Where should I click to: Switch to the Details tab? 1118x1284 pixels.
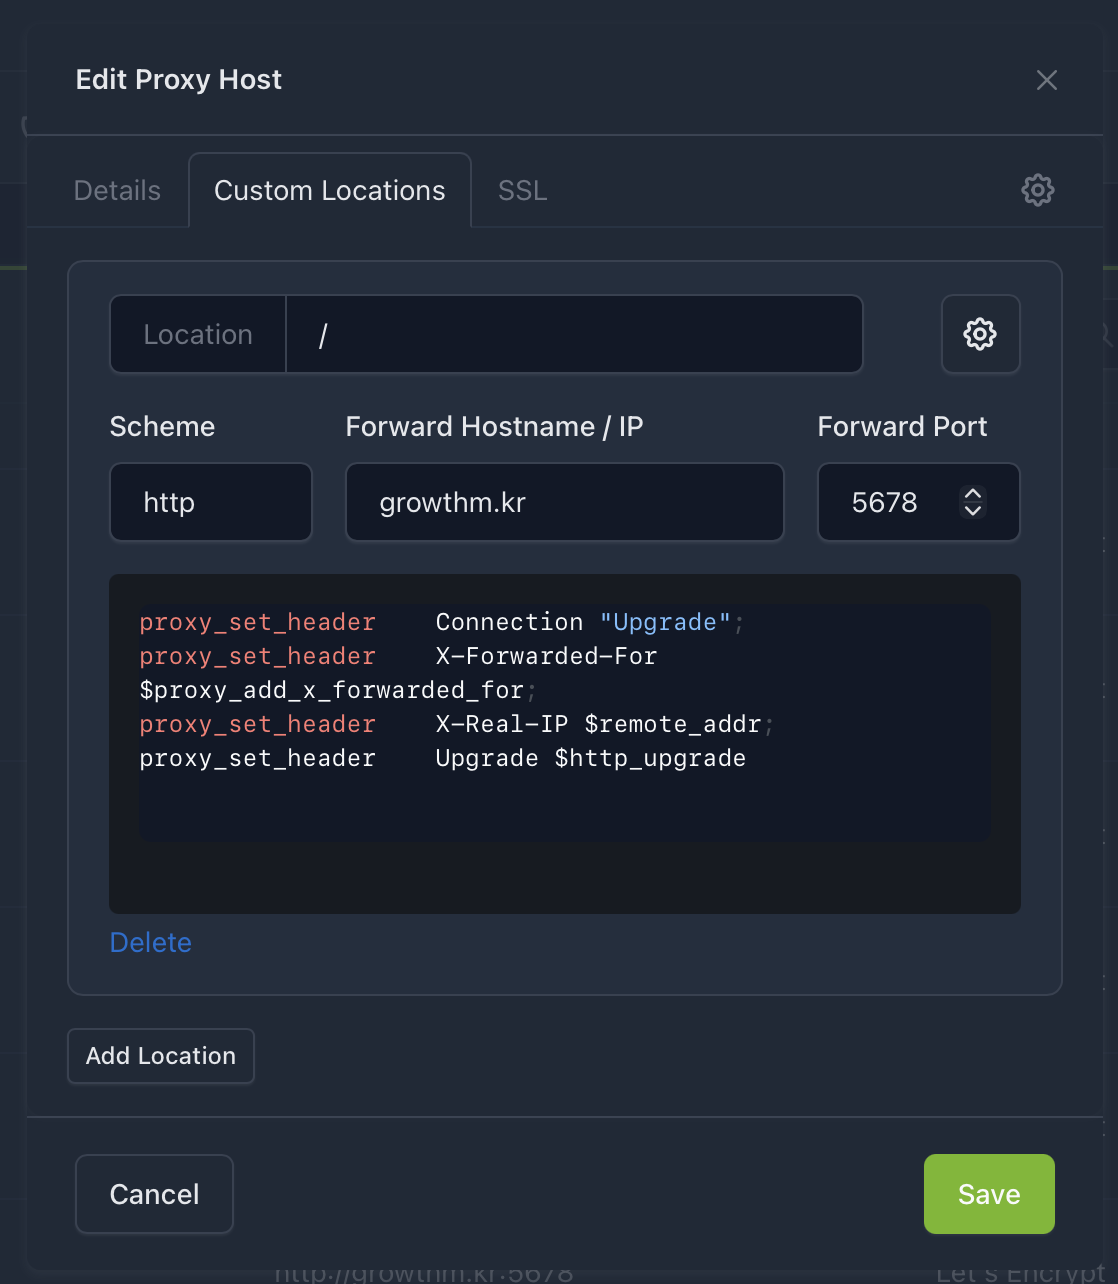click(x=117, y=190)
